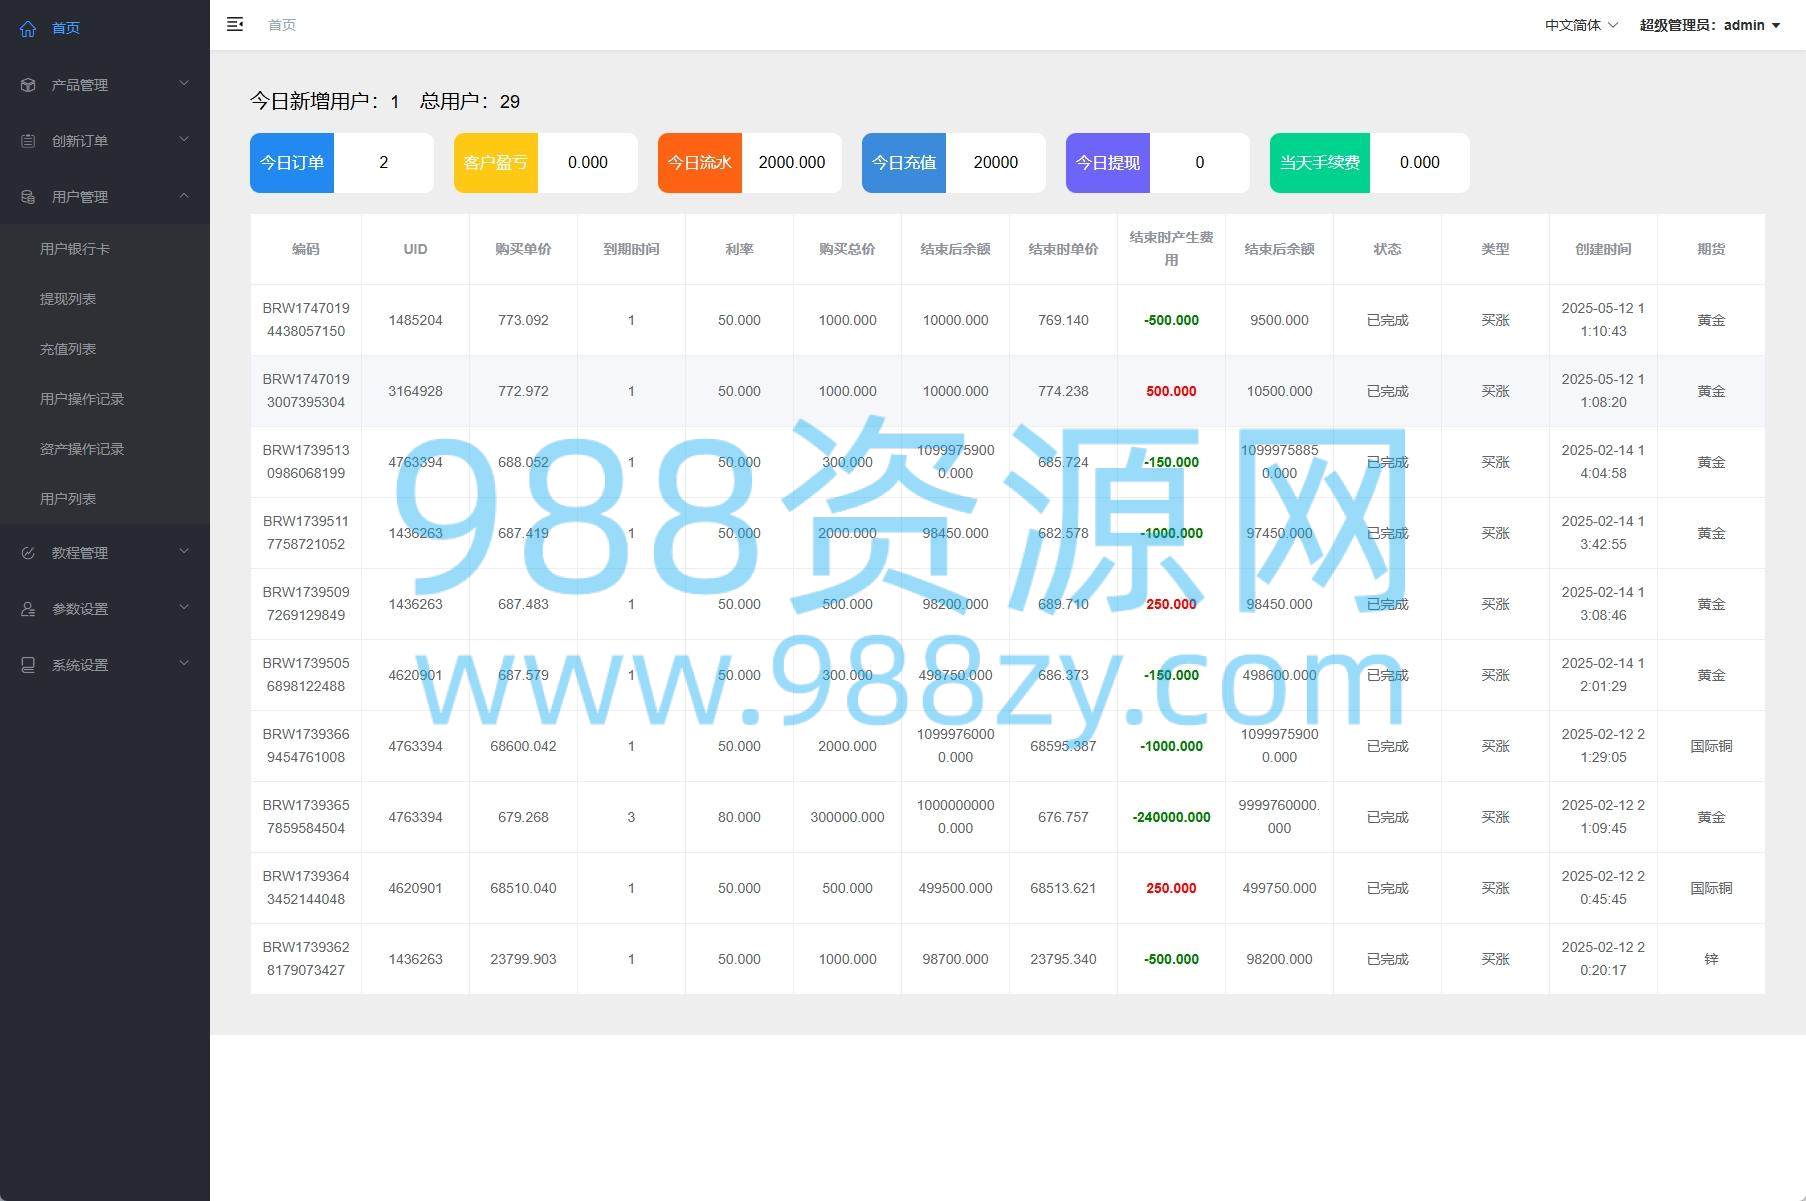Select 提现列表 in the sidebar
Image resolution: width=1806 pixels, height=1201 pixels.
click(68, 299)
